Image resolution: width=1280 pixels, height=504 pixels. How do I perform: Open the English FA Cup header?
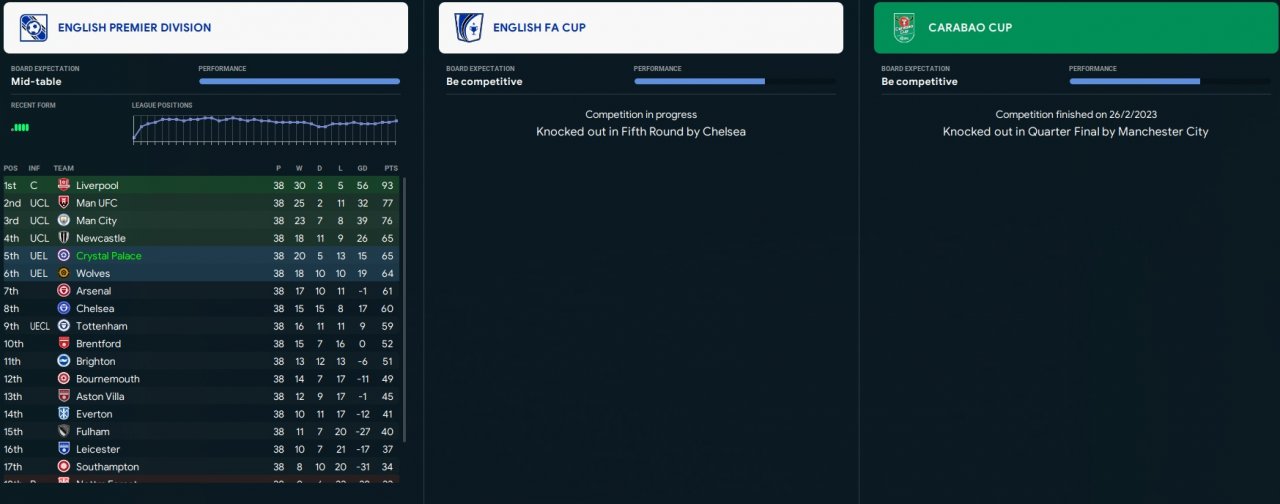coord(641,28)
